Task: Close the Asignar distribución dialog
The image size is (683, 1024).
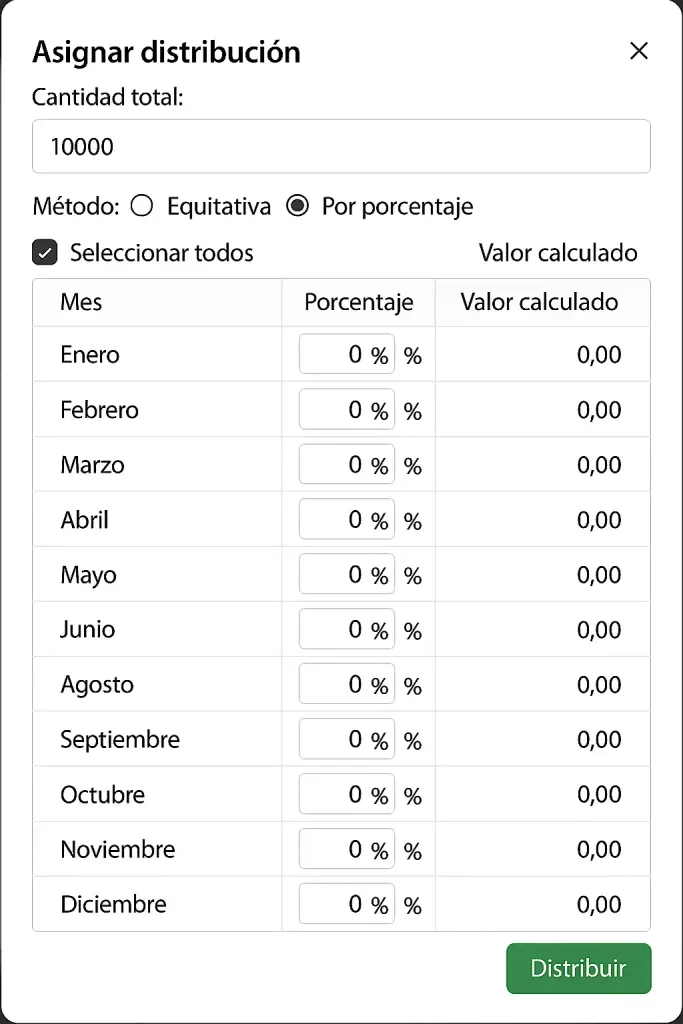Action: pyautogui.click(x=639, y=51)
